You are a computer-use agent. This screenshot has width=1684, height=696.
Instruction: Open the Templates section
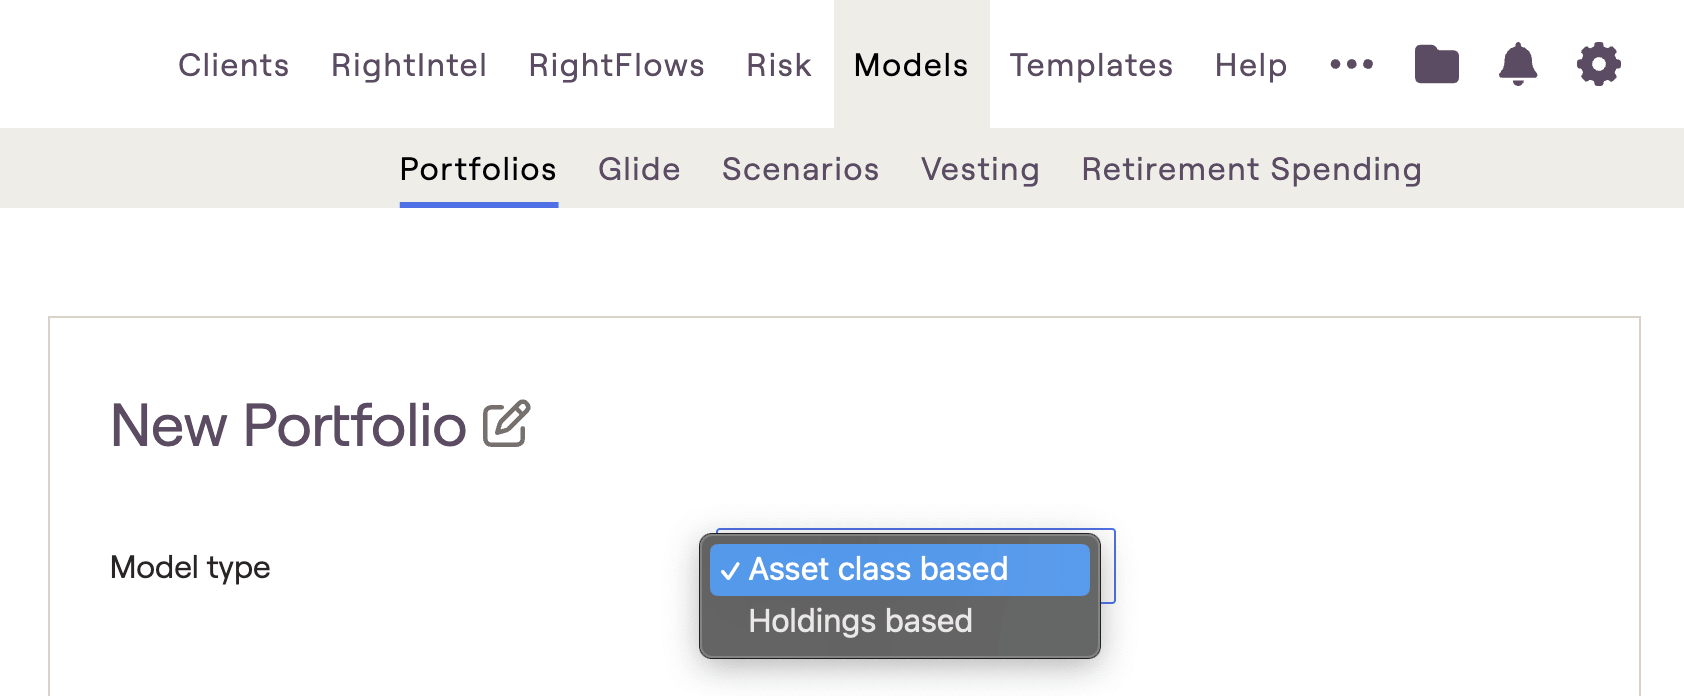[x=1091, y=65]
